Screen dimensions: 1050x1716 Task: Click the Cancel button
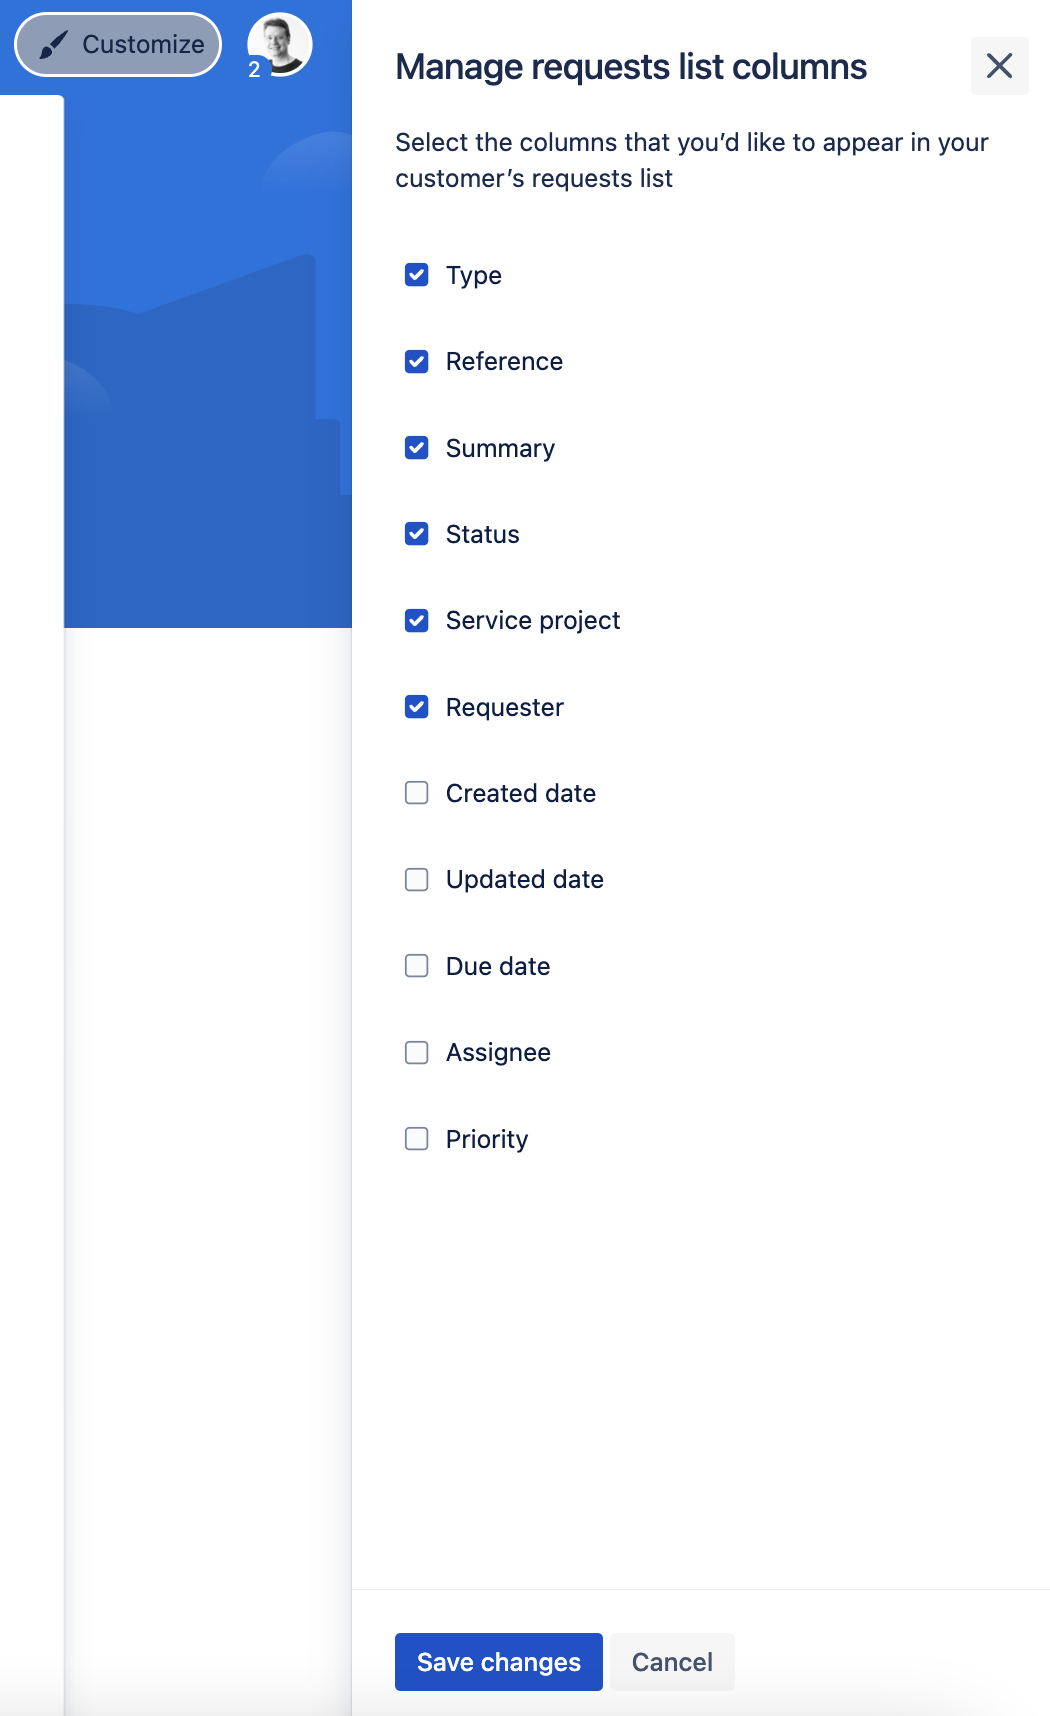point(672,1662)
